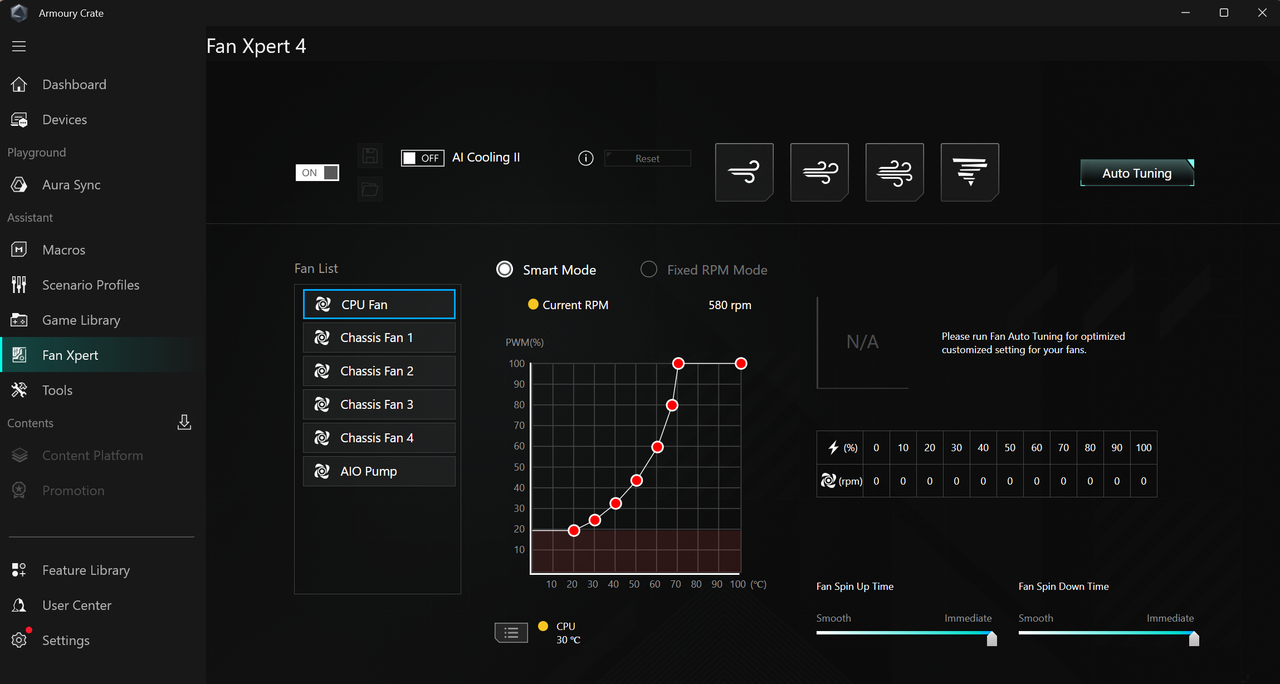Click the Auto Tuning button
The image size is (1280, 684).
(1137, 173)
